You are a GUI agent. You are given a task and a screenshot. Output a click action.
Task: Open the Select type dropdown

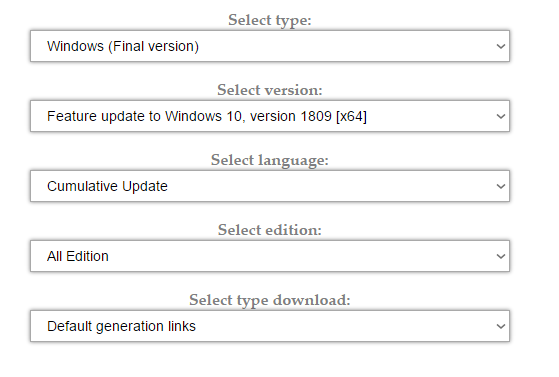[270, 46]
